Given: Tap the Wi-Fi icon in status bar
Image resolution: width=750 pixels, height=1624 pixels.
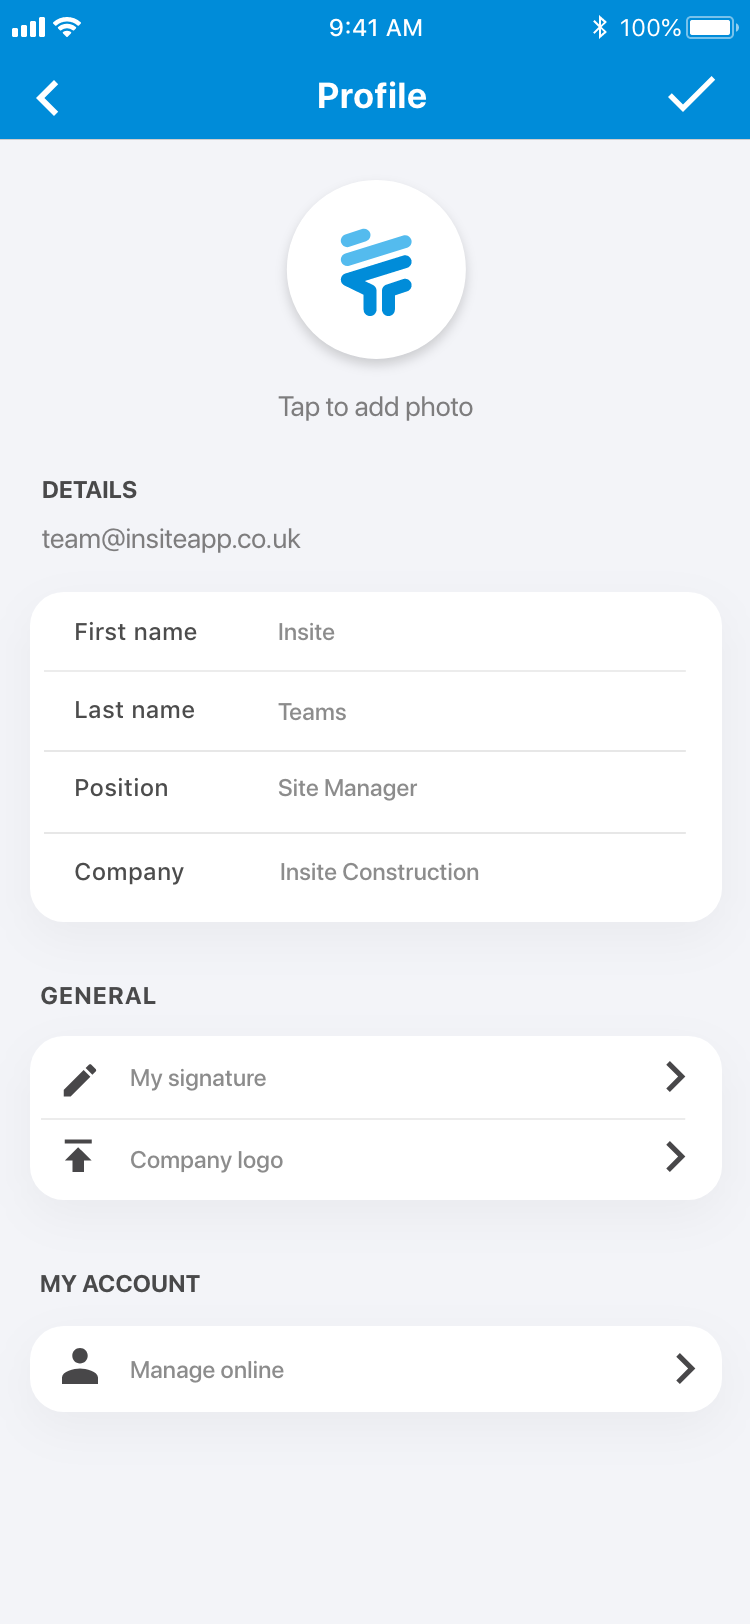Looking at the screenshot, I should click(67, 27).
